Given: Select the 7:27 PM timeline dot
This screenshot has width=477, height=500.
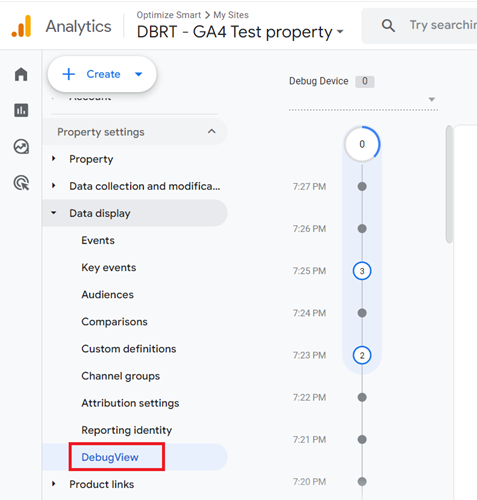Looking at the screenshot, I should point(362,186).
